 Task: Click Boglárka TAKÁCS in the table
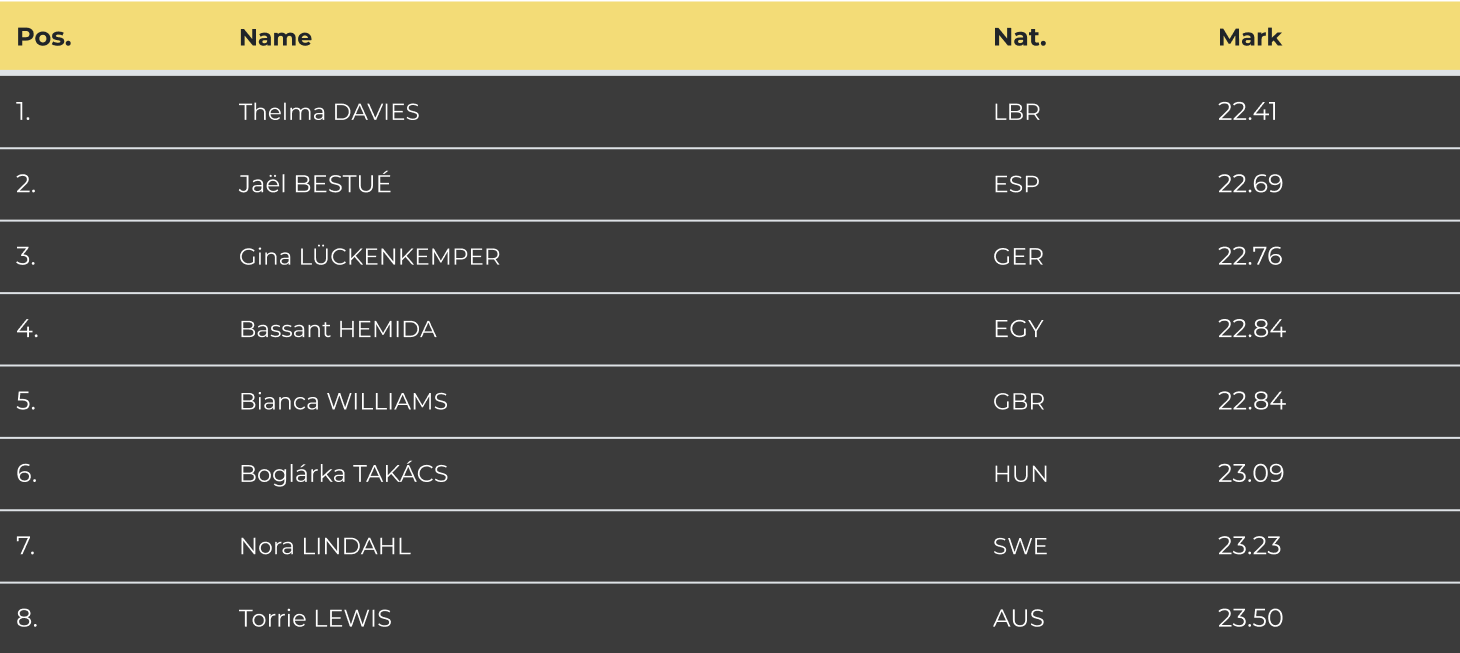pyautogui.click(x=343, y=474)
